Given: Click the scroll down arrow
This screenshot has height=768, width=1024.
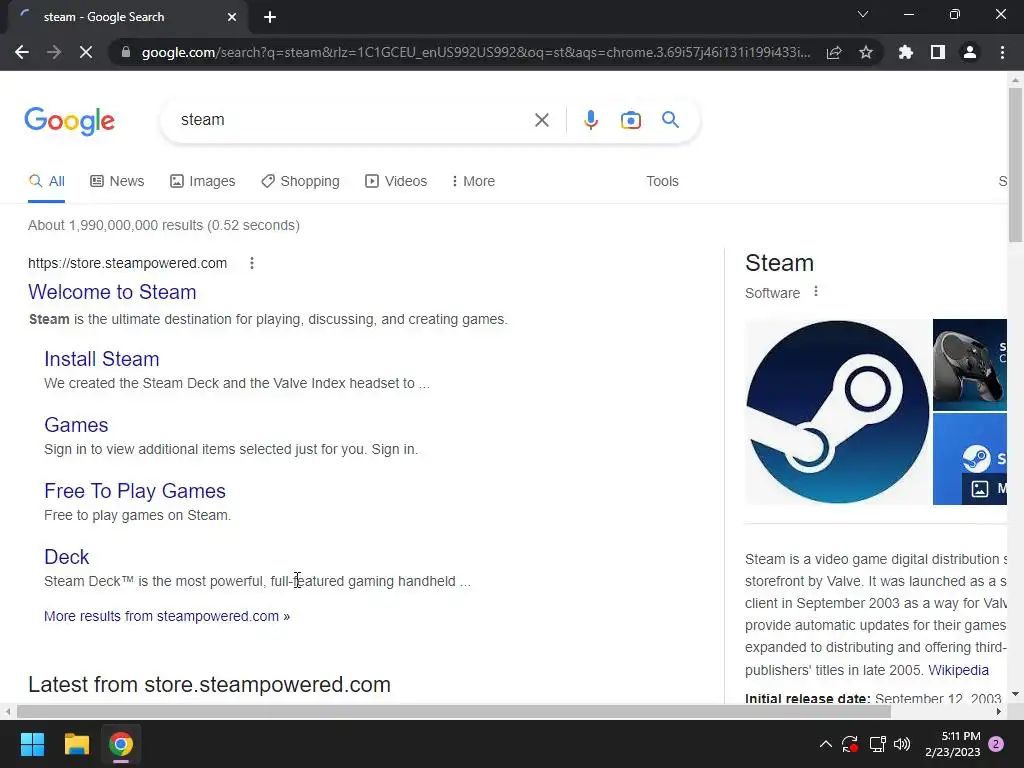Looking at the screenshot, I should point(1015,694).
